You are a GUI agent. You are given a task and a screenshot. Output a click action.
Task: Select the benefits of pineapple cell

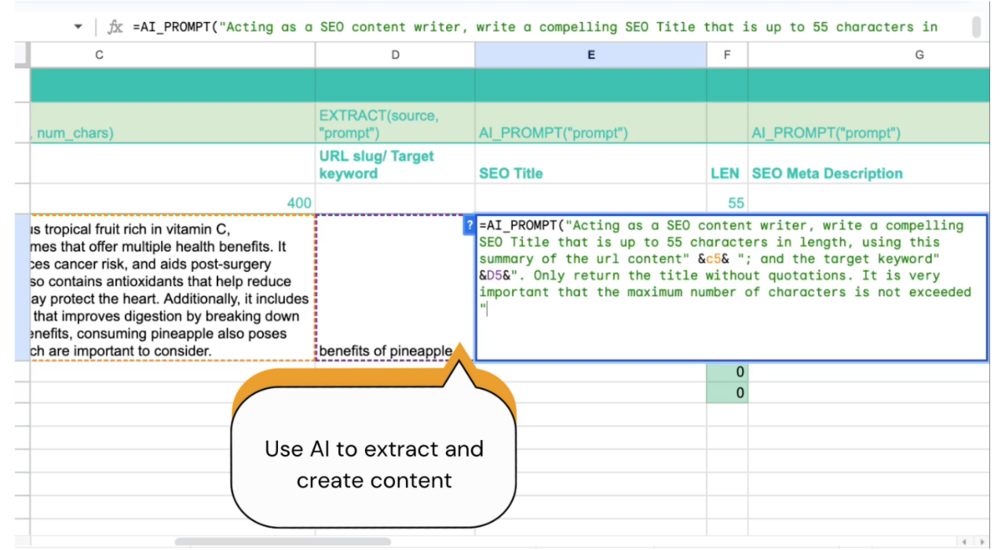point(395,288)
